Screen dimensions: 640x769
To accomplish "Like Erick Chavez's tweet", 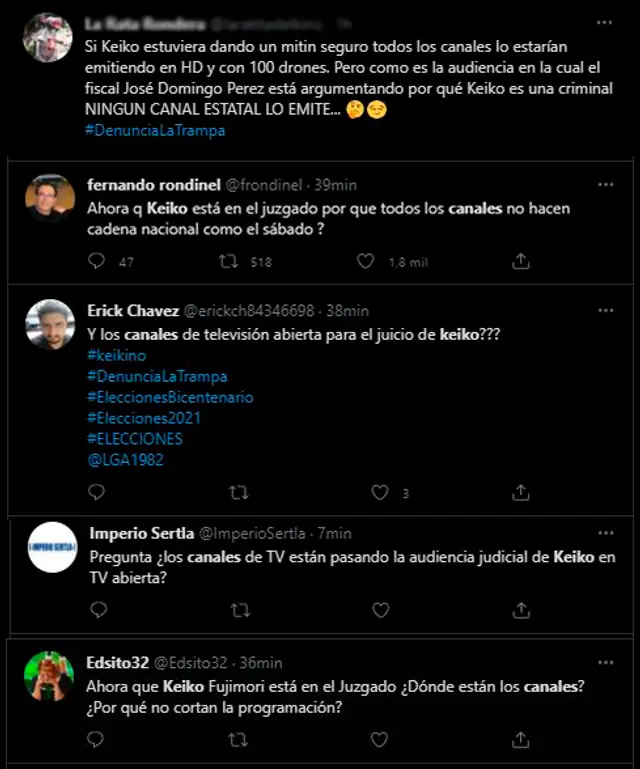I will click(380, 492).
